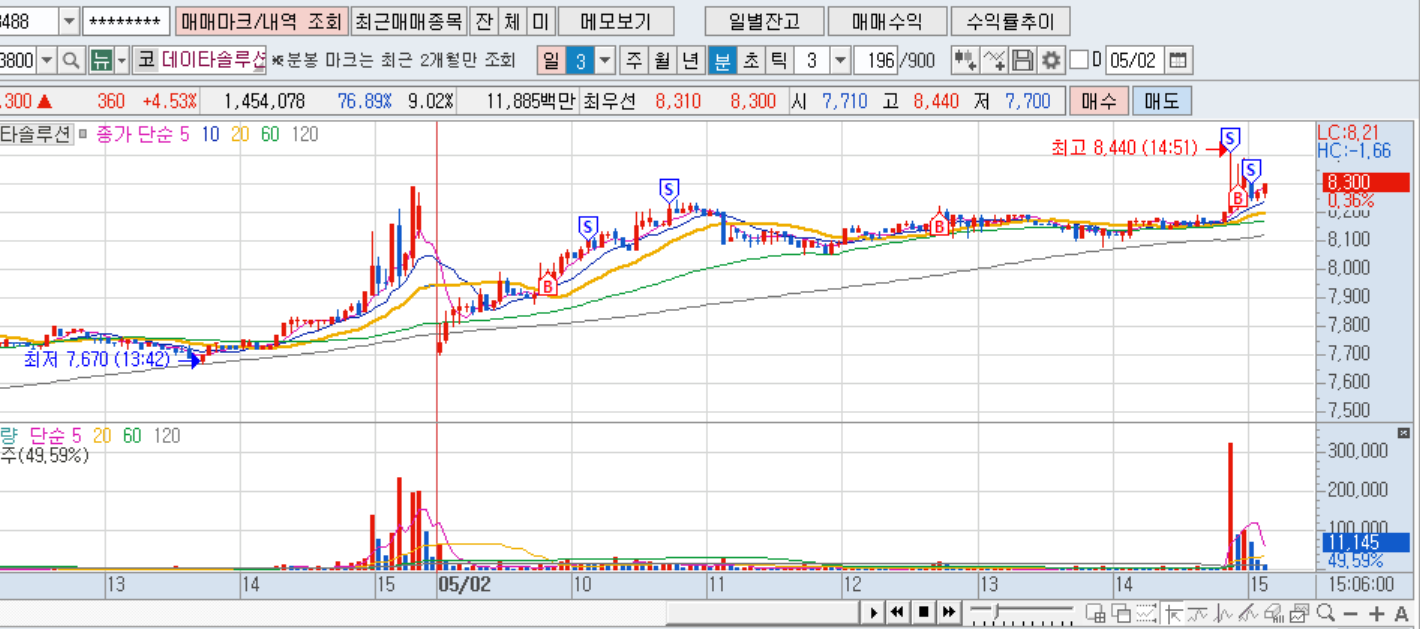Click the 최고 8,440 (14:51) label

(1124, 148)
